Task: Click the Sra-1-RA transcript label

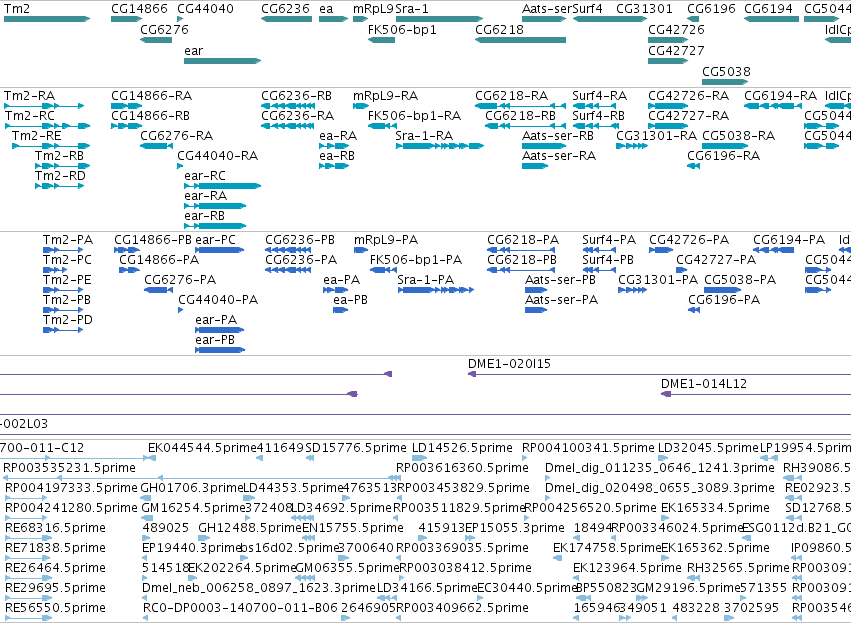Action: coord(424,136)
